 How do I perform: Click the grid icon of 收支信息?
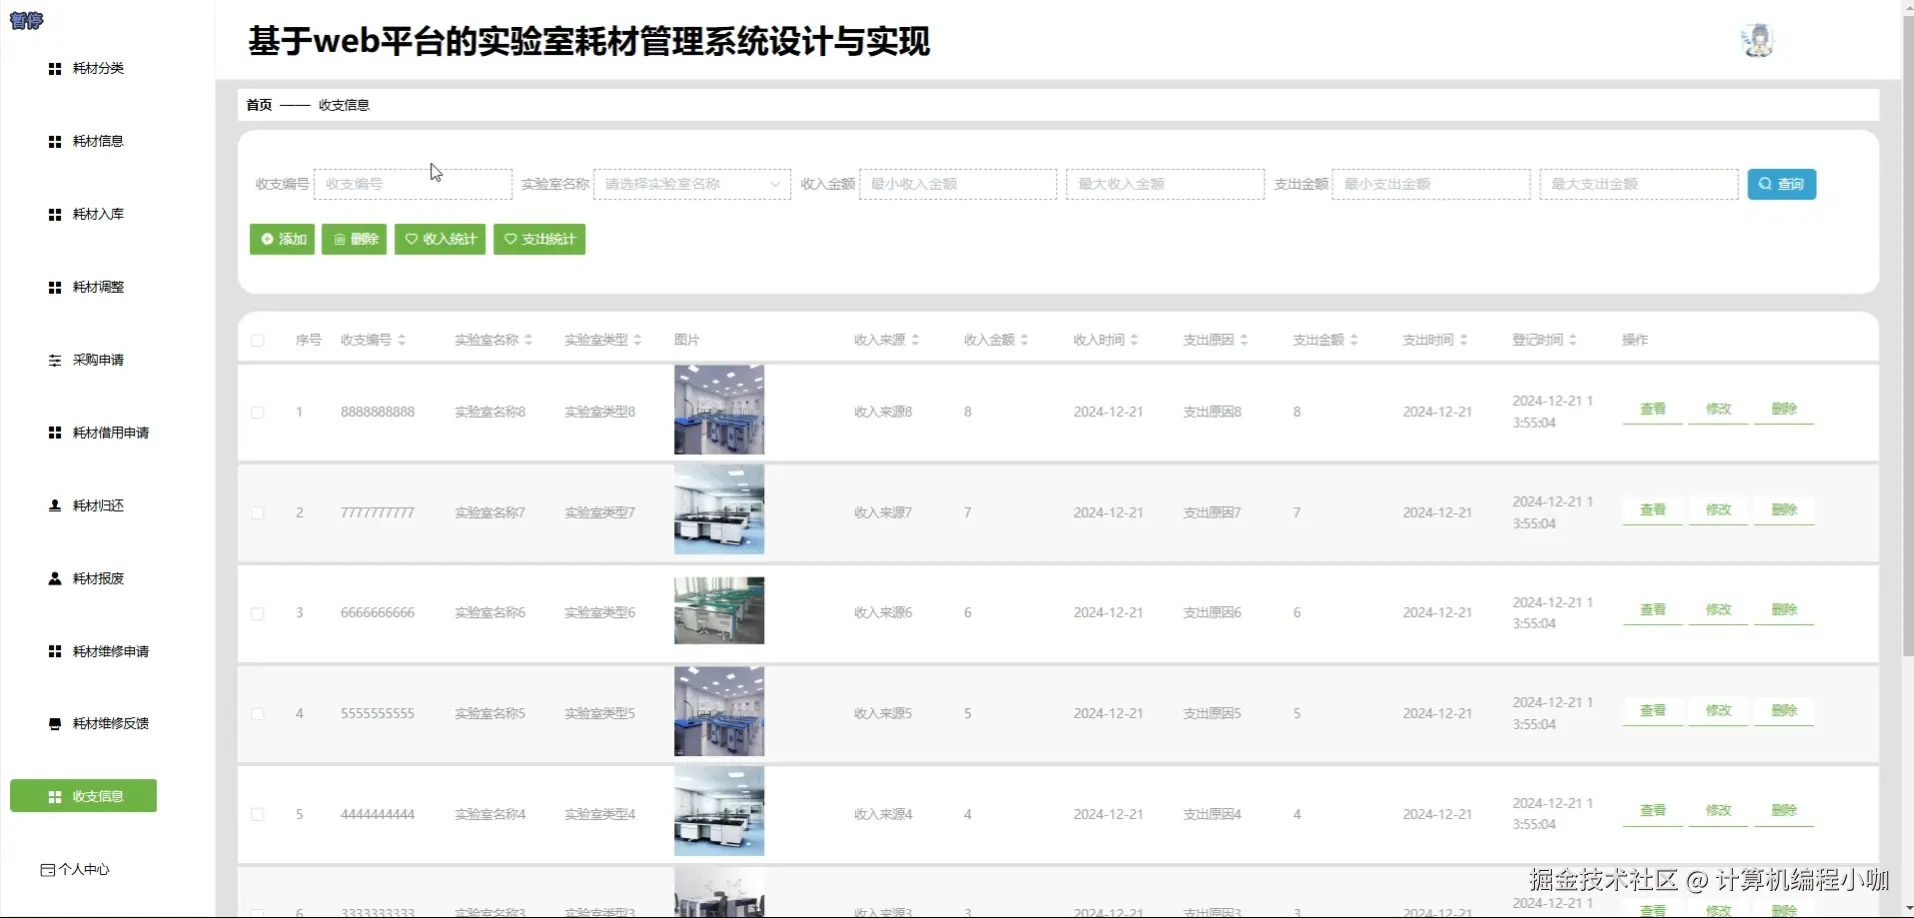55,797
